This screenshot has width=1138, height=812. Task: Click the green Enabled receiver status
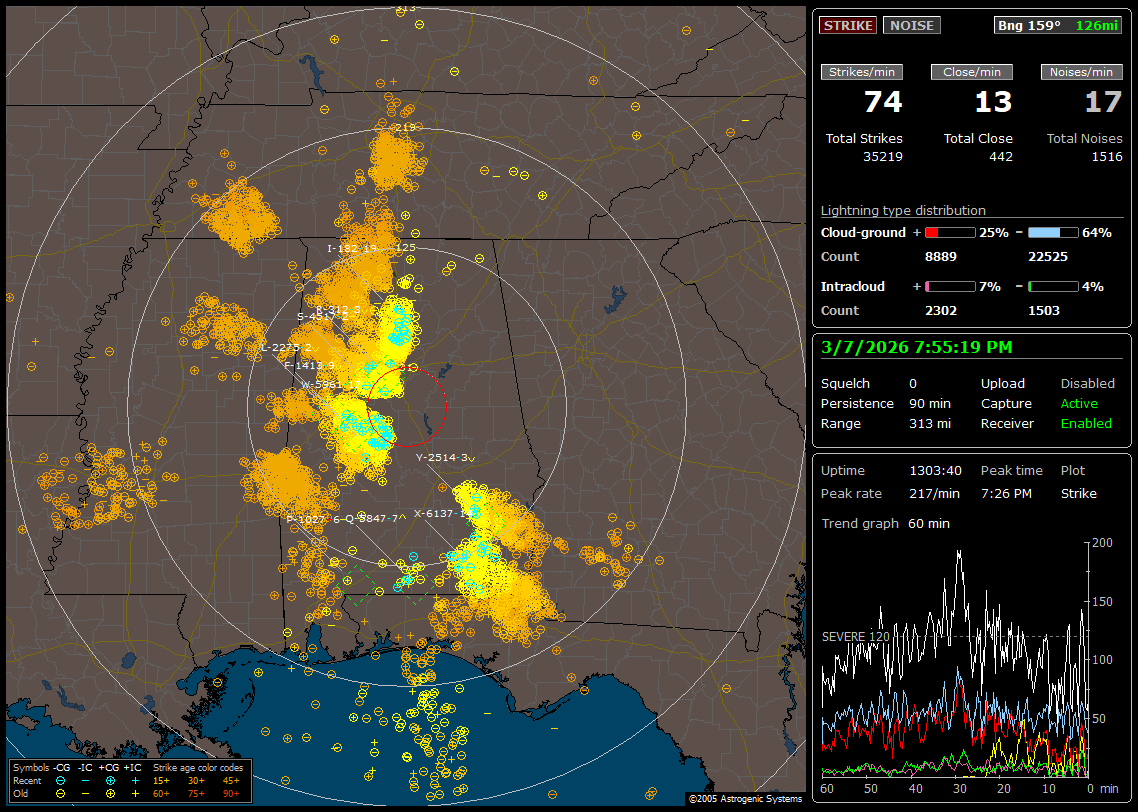(x=1086, y=423)
